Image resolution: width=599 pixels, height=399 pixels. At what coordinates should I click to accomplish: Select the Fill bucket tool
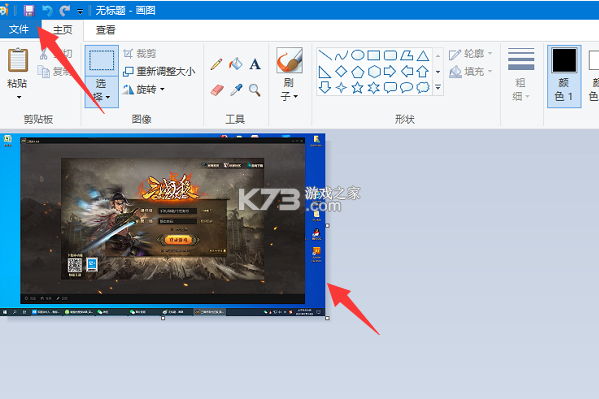(236, 64)
